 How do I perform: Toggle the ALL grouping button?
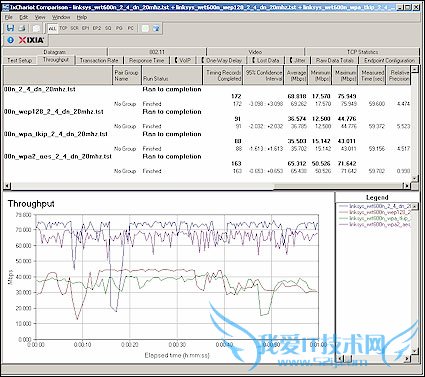(52, 28)
